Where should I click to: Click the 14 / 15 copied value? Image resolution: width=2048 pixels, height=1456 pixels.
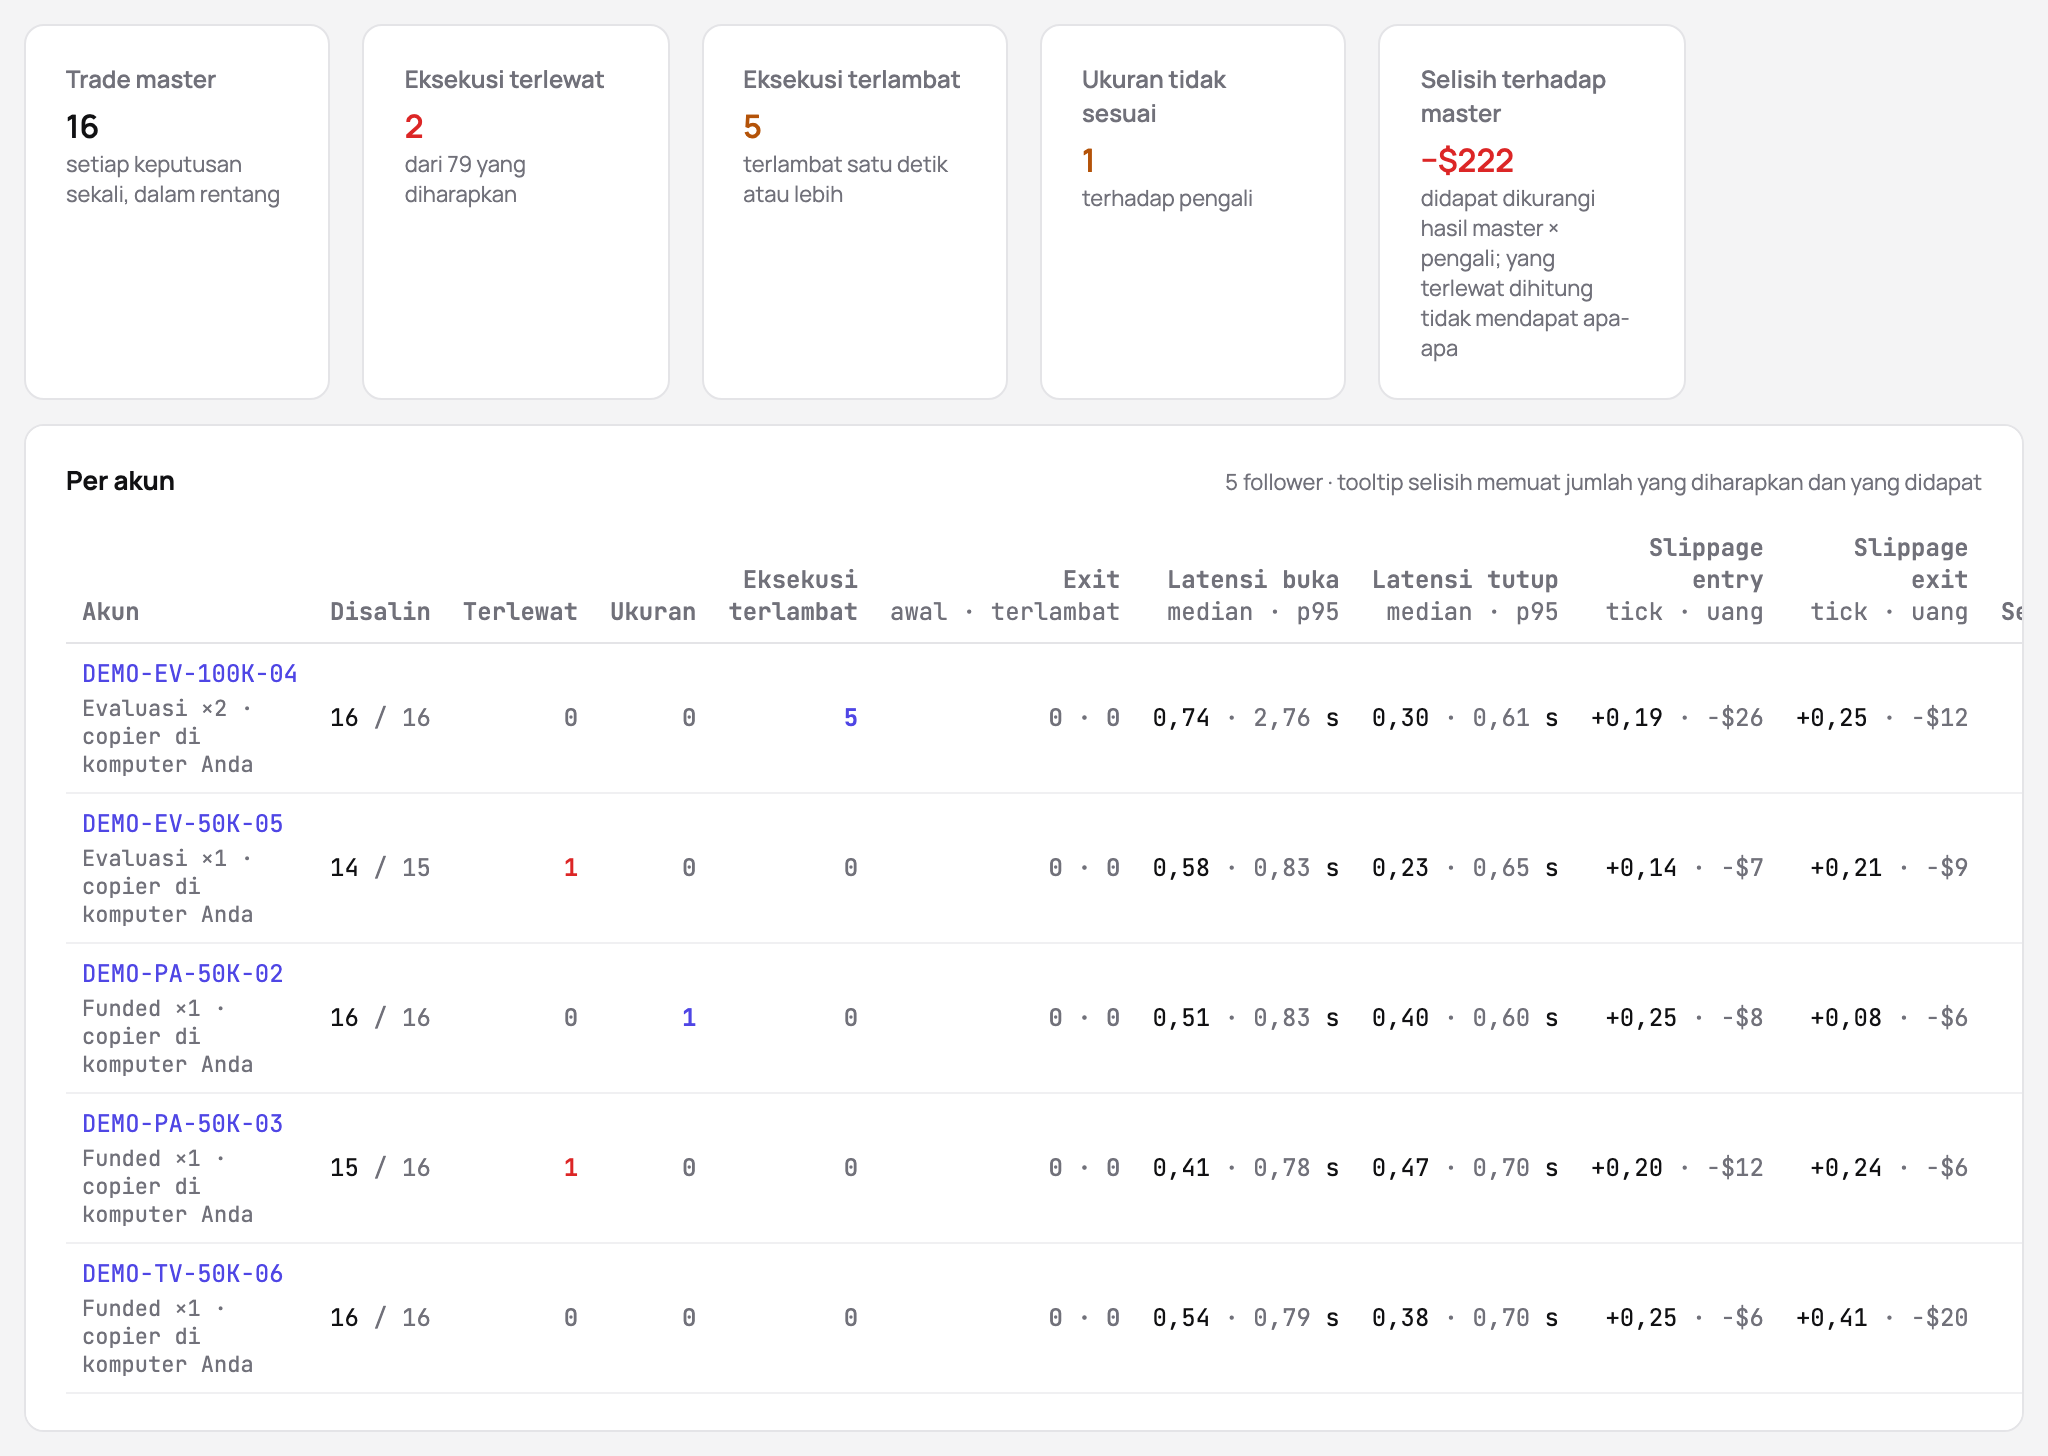(x=380, y=868)
